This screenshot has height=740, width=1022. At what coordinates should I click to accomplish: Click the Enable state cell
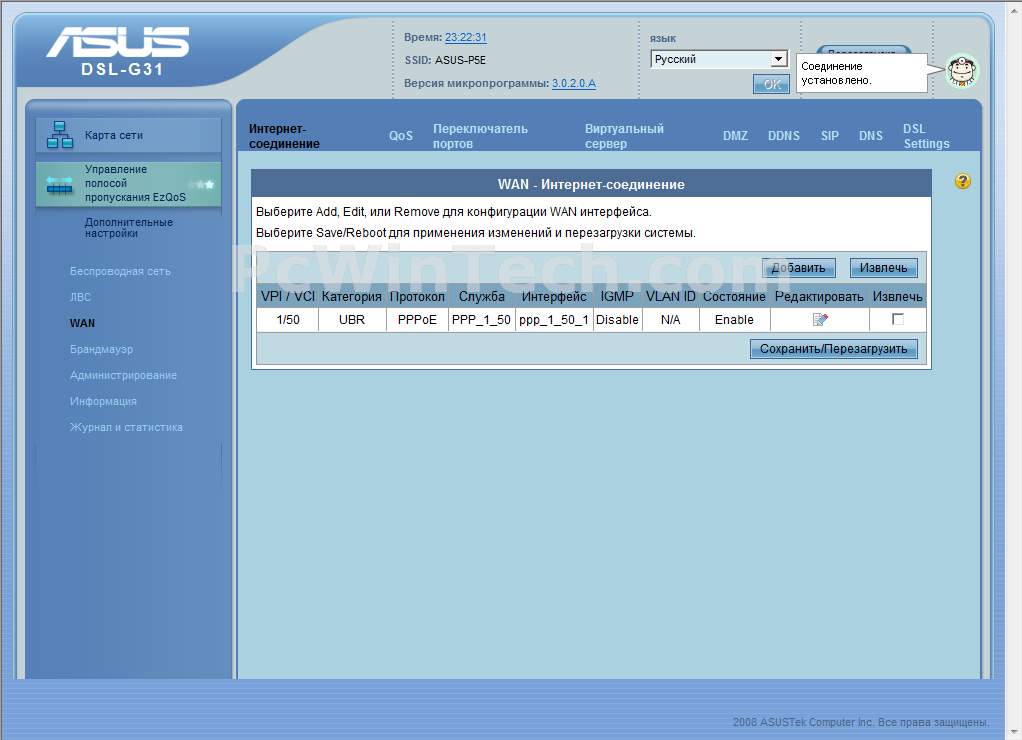pyautogui.click(x=734, y=319)
